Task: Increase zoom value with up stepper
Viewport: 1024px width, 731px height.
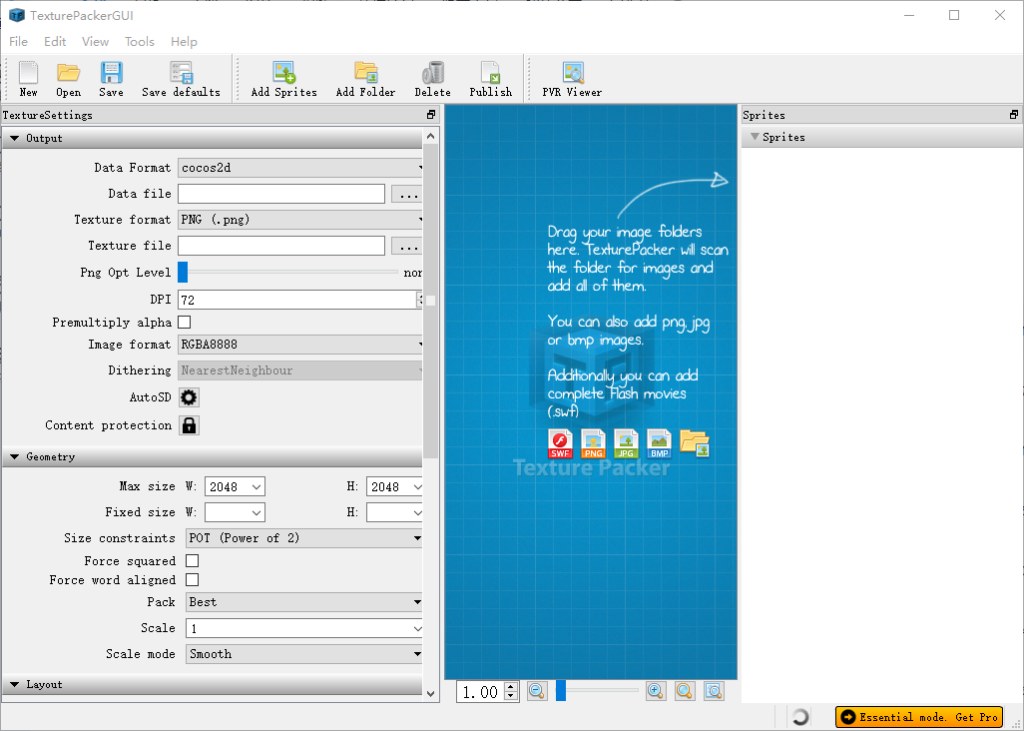Action: [511, 687]
